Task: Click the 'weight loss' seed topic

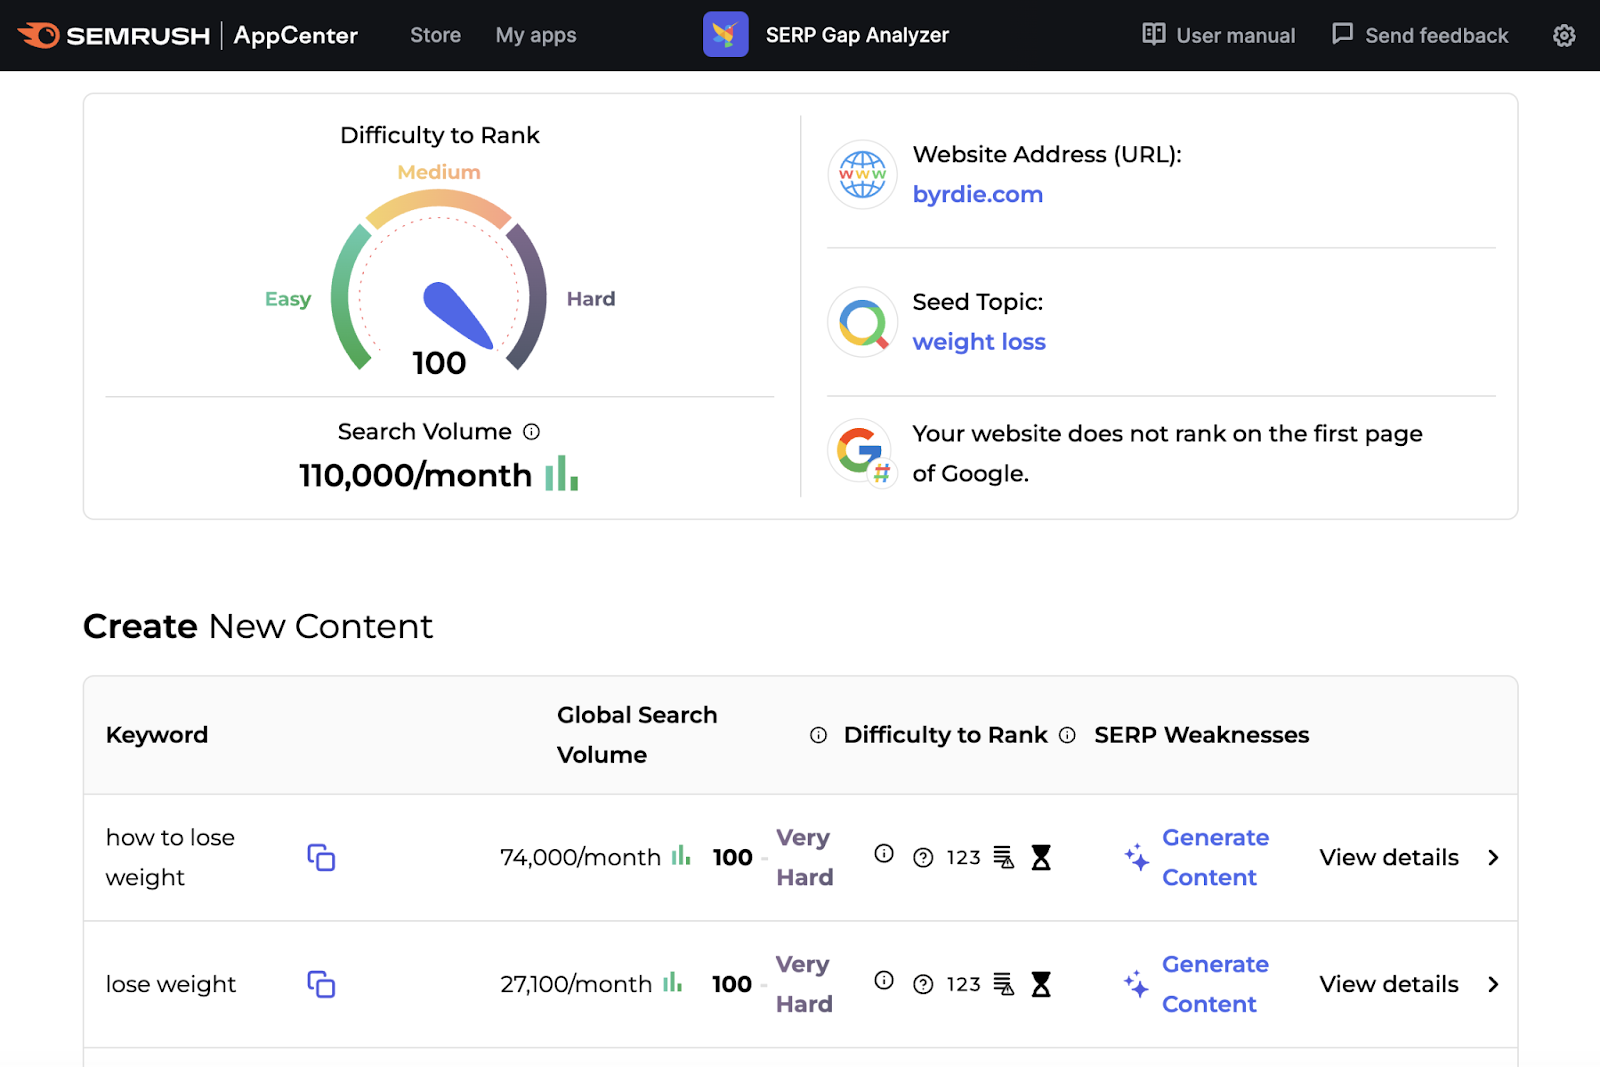Action: pos(978,342)
